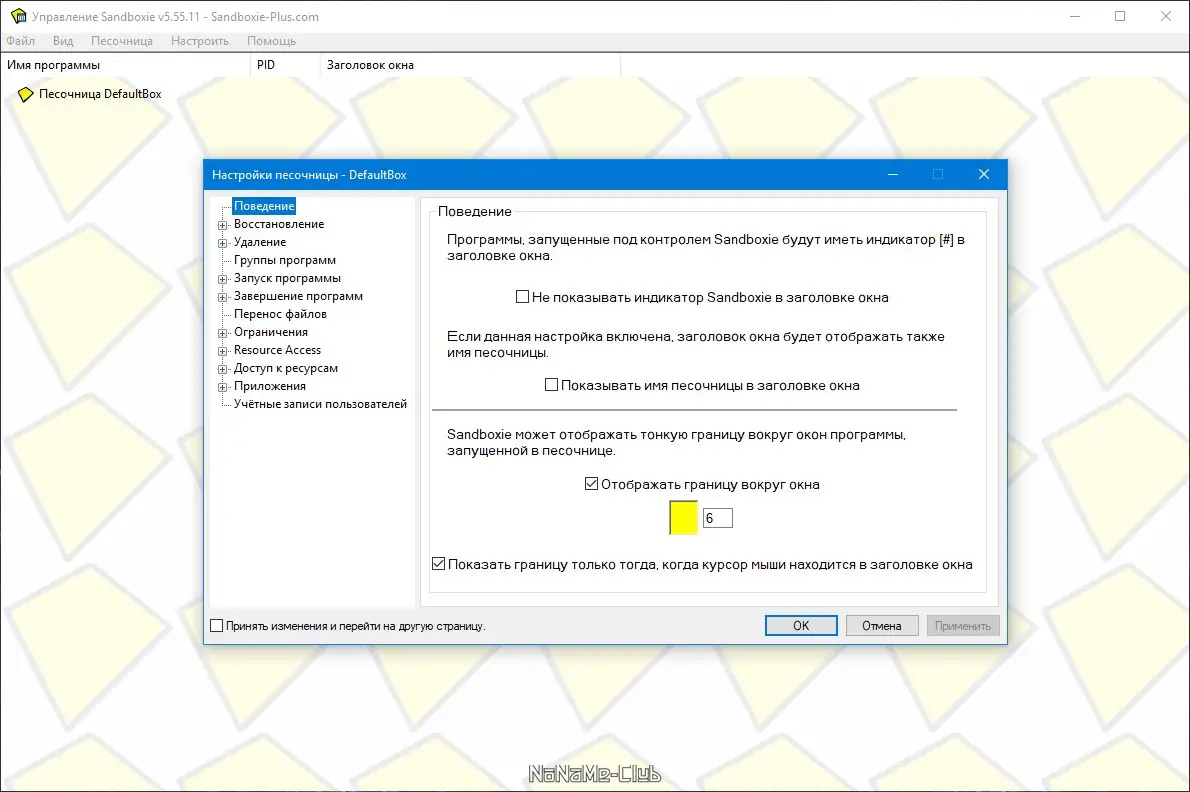Viewport: 1190px width, 792px height.
Task: Select Группы программ in settings tree
Action: pyautogui.click(x=285, y=260)
